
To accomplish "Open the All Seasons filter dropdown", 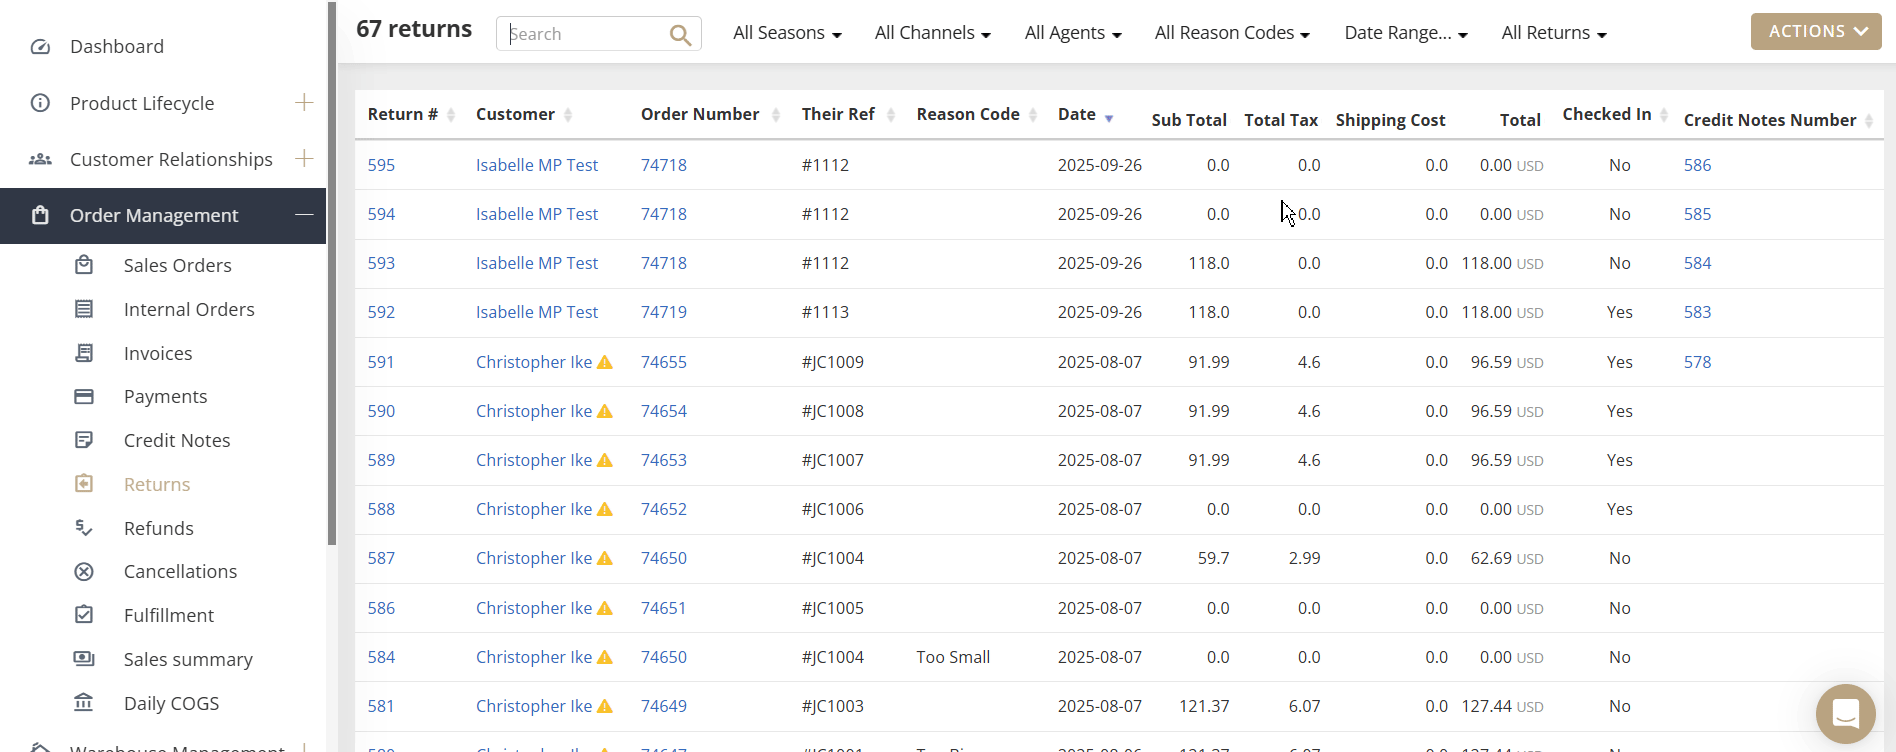I will pyautogui.click(x=787, y=33).
